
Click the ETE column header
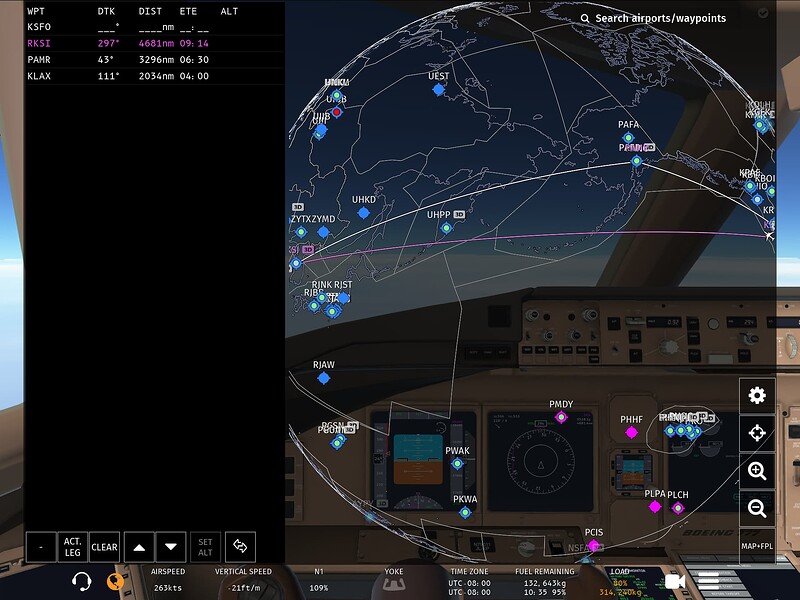tap(188, 11)
